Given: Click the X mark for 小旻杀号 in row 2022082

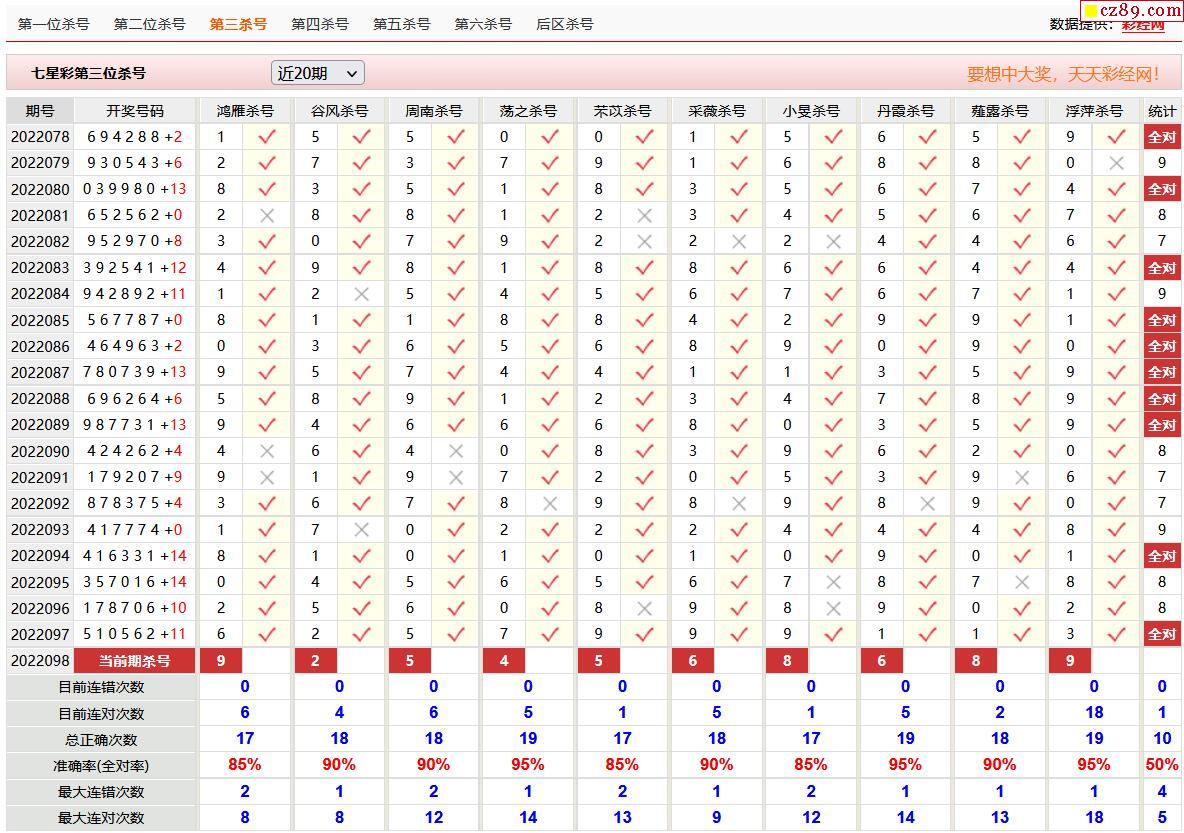Looking at the screenshot, I should (x=833, y=242).
